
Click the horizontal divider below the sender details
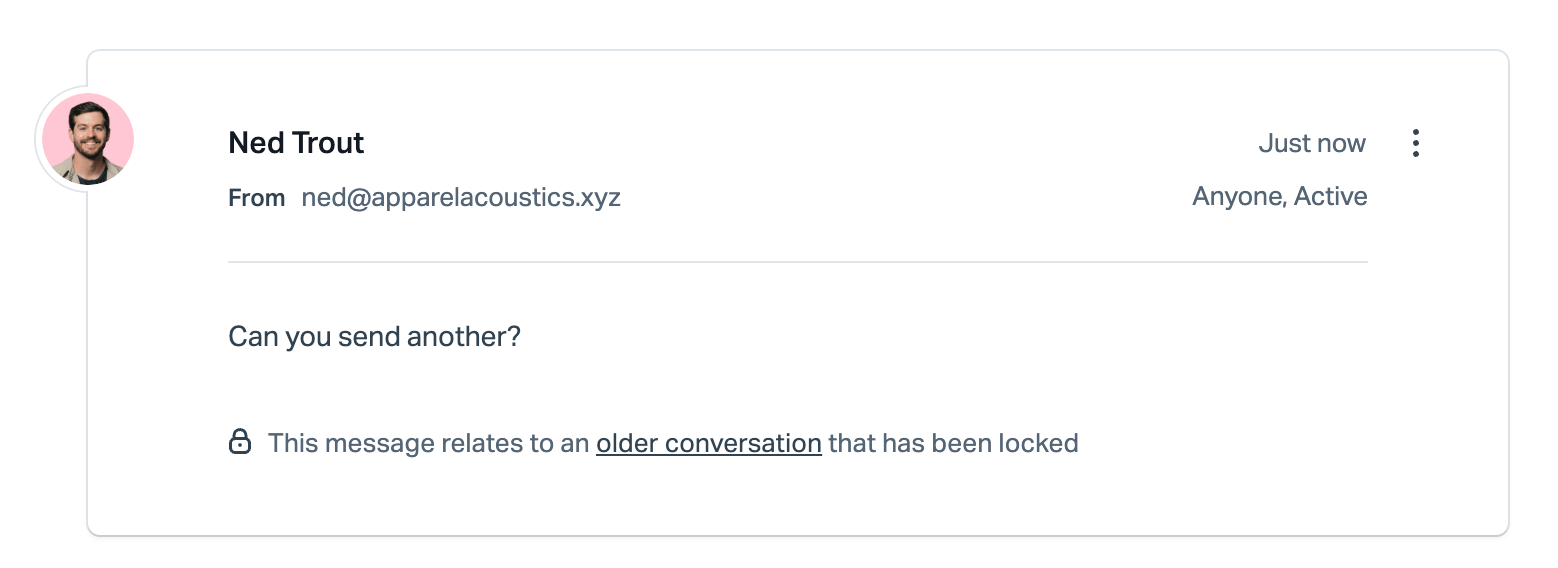pos(798,262)
